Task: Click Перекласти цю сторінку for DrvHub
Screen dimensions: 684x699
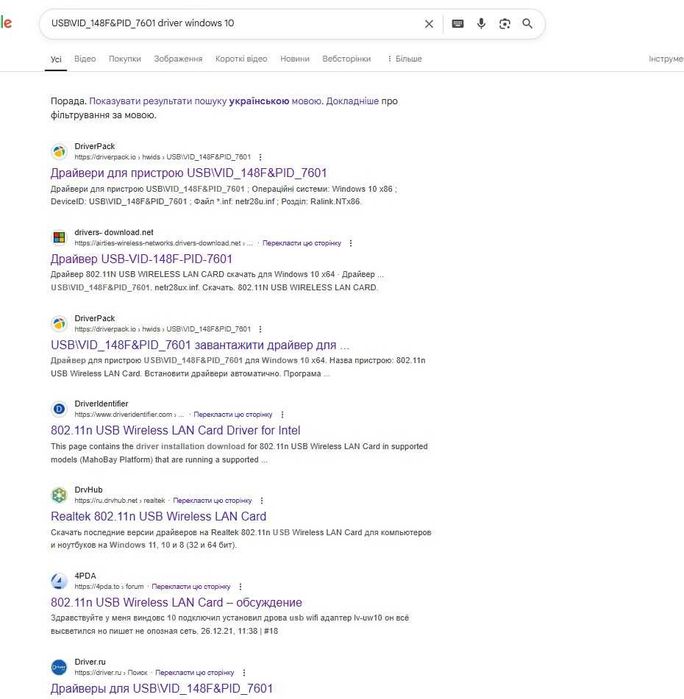Action: click(x=212, y=501)
